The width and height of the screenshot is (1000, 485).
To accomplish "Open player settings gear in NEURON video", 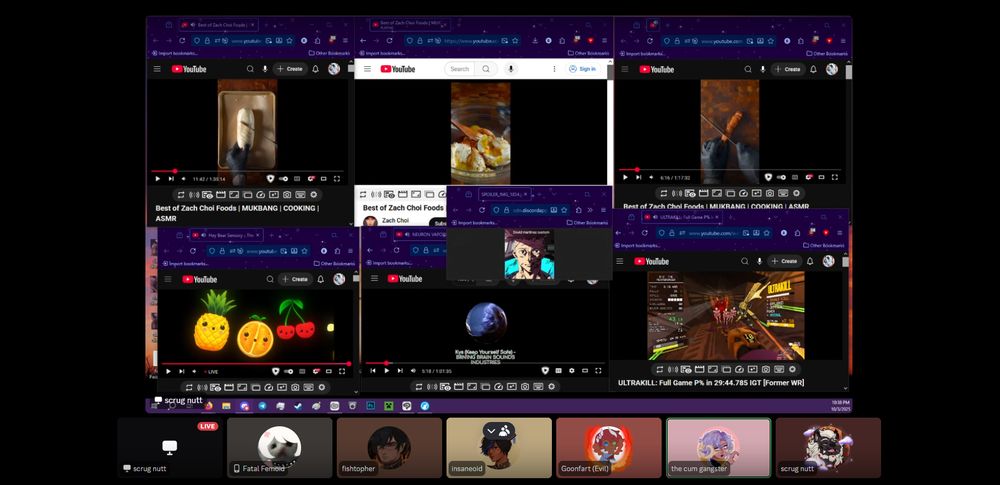I will click(x=571, y=370).
